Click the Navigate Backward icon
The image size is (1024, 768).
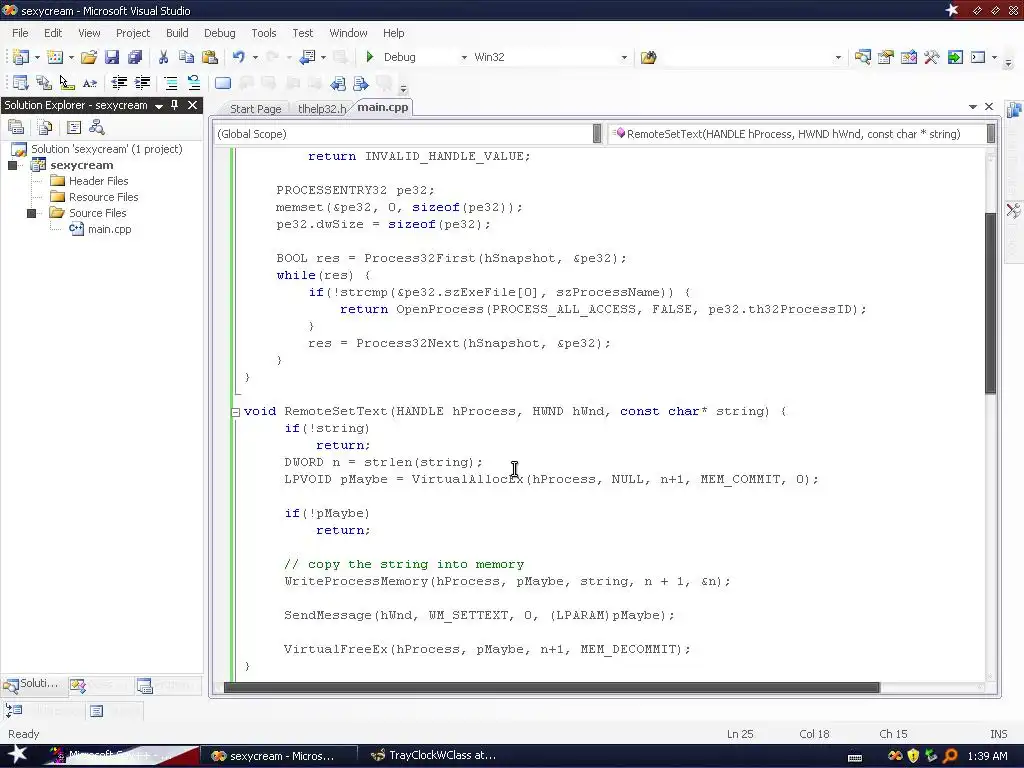tap(307, 57)
